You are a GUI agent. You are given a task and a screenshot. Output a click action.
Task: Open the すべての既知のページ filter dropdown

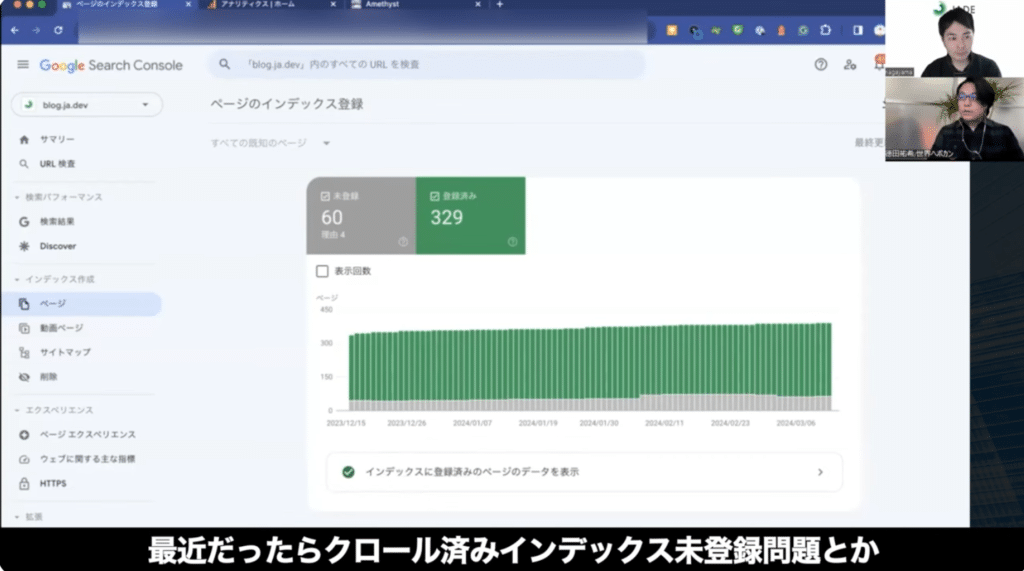point(270,143)
